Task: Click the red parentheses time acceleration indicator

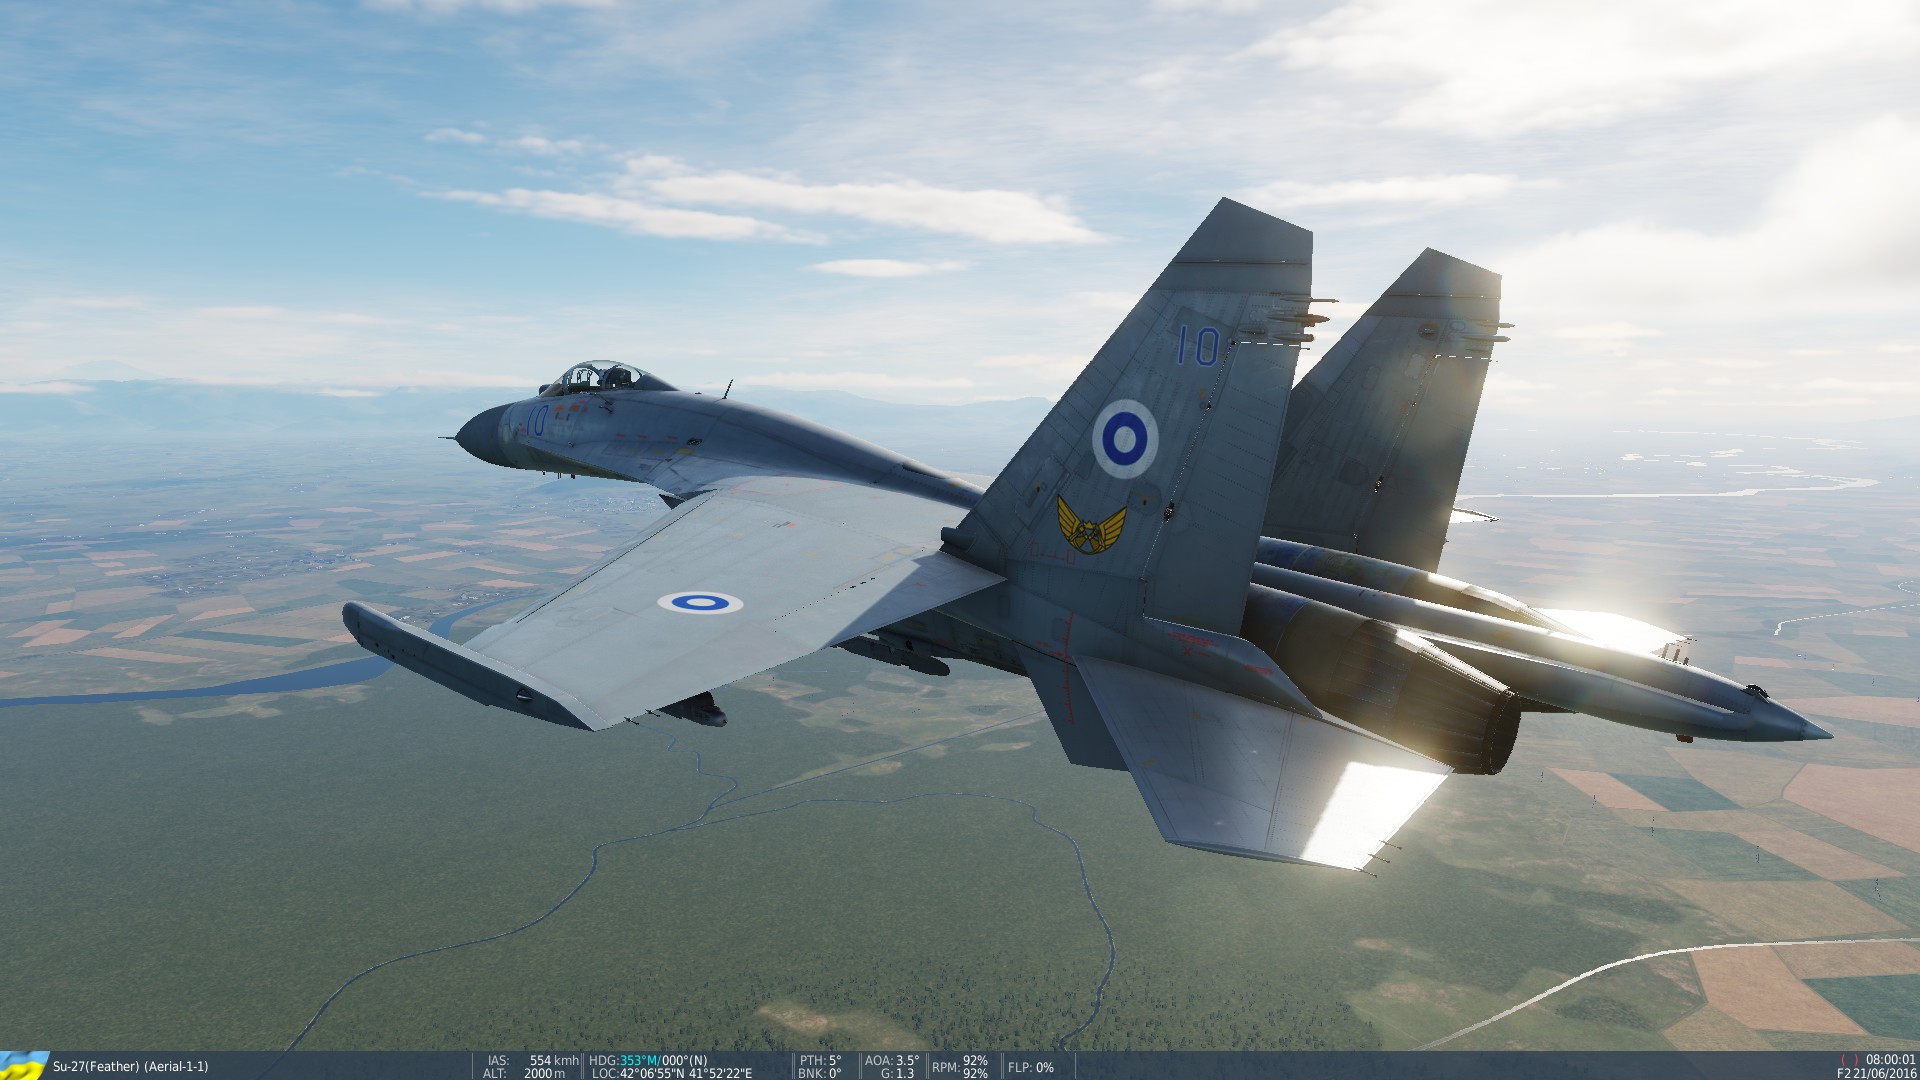Action: pos(1849,1061)
